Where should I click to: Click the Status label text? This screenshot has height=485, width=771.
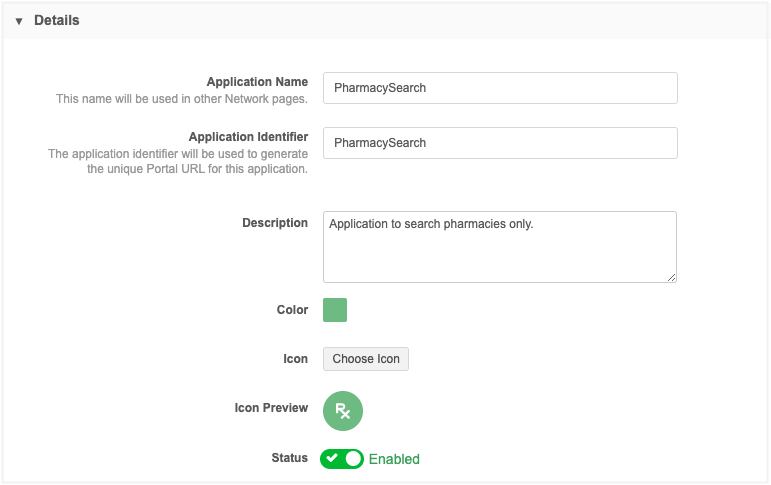point(289,458)
